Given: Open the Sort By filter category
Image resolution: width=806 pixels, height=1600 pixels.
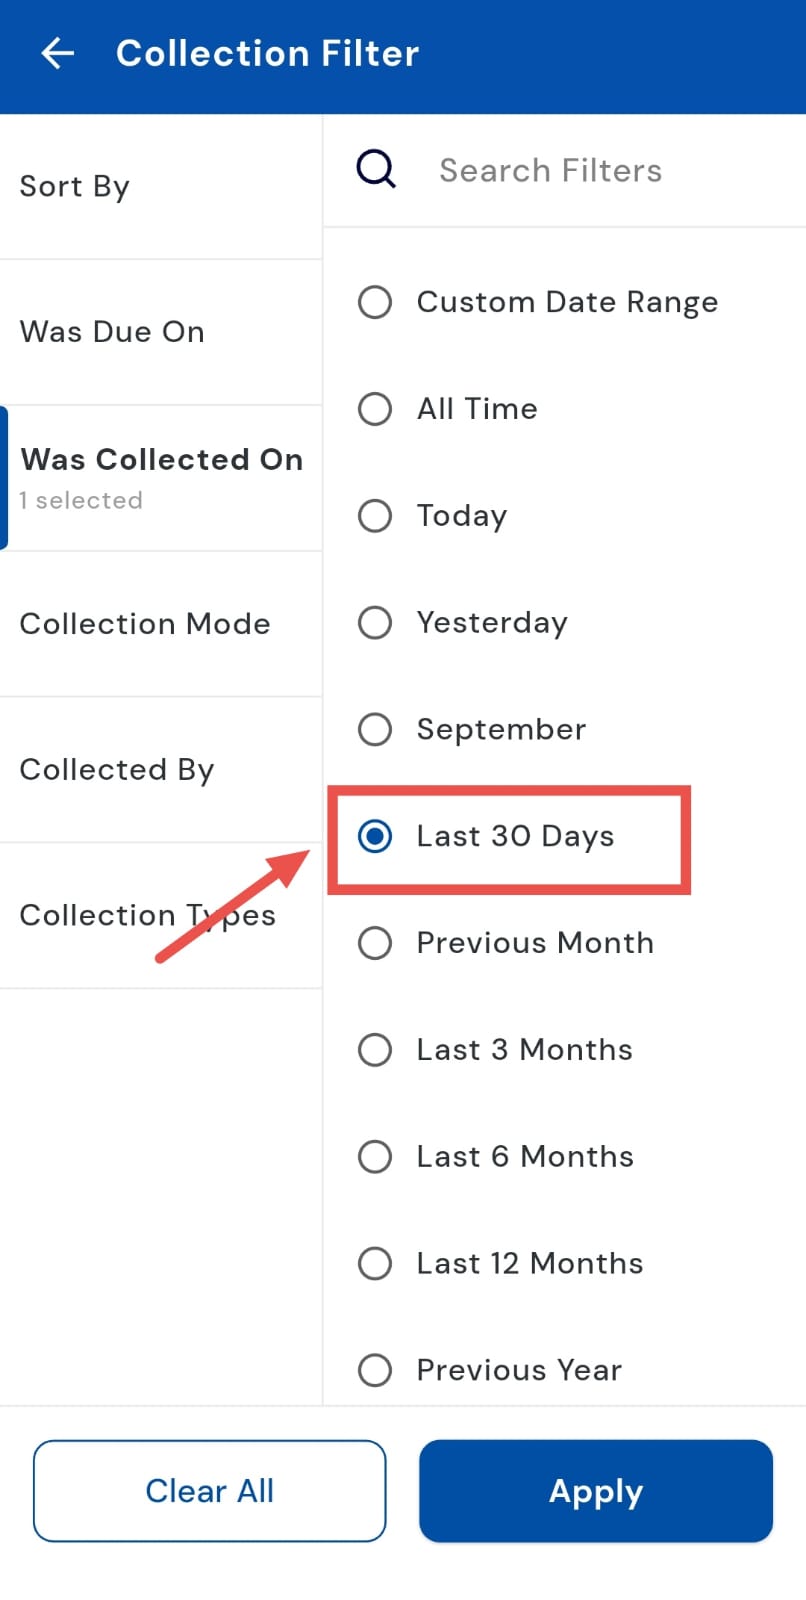Looking at the screenshot, I should click(160, 187).
